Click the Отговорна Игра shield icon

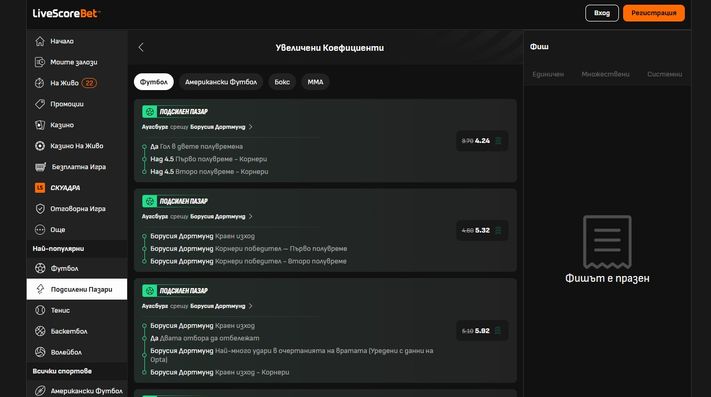pyautogui.click(x=40, y=208)
